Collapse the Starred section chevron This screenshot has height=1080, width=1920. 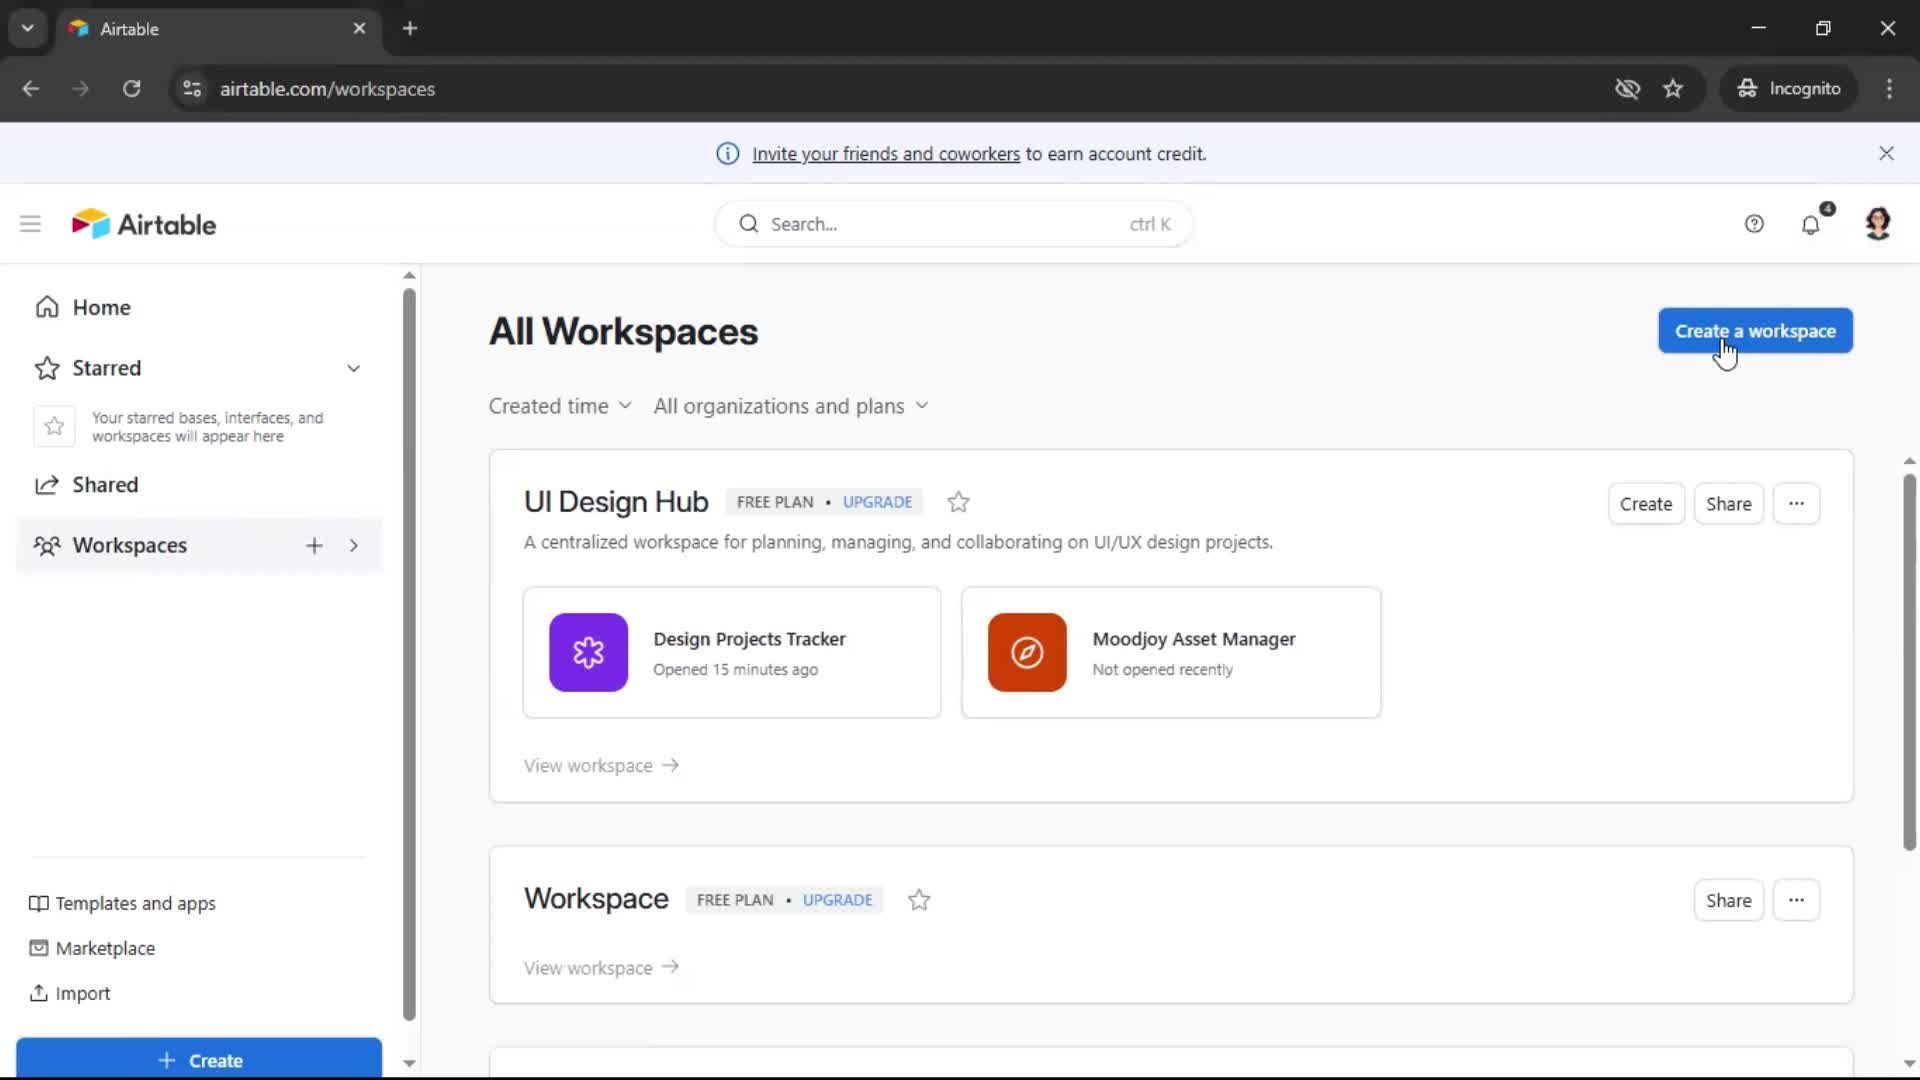click(354, 368)
